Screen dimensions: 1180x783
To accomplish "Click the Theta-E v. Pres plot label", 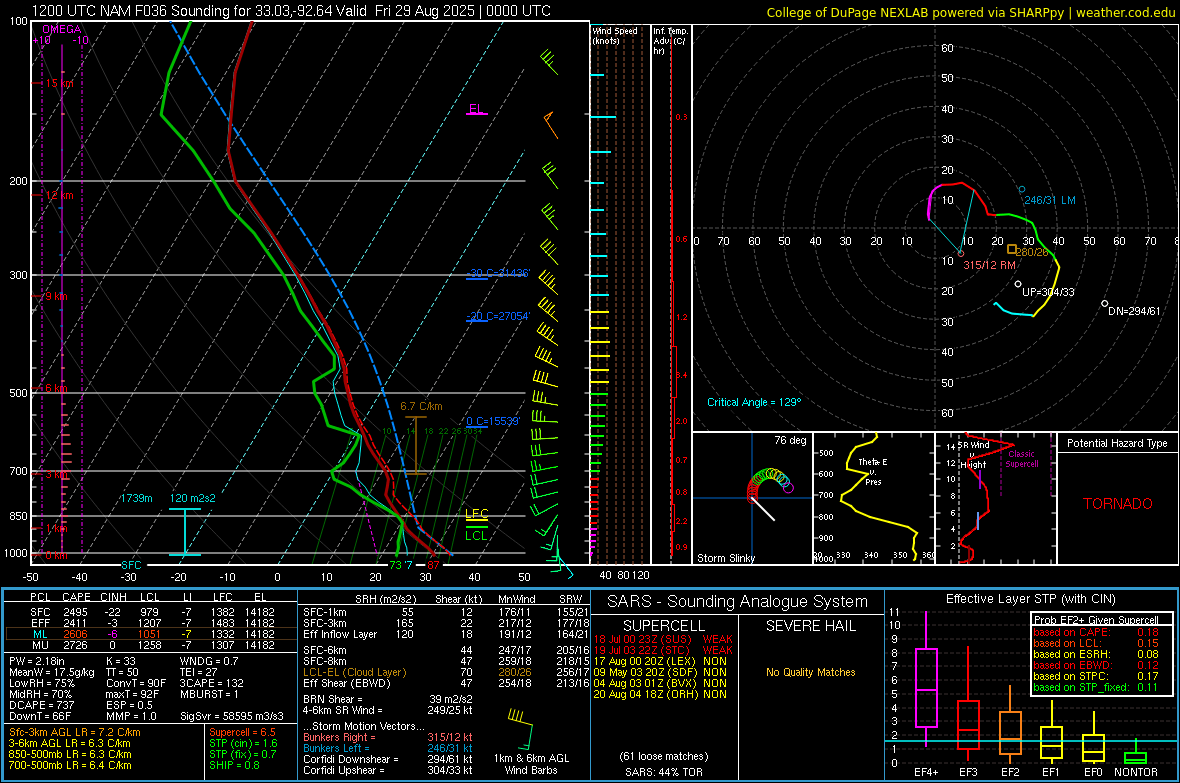I will click(873, 471).
